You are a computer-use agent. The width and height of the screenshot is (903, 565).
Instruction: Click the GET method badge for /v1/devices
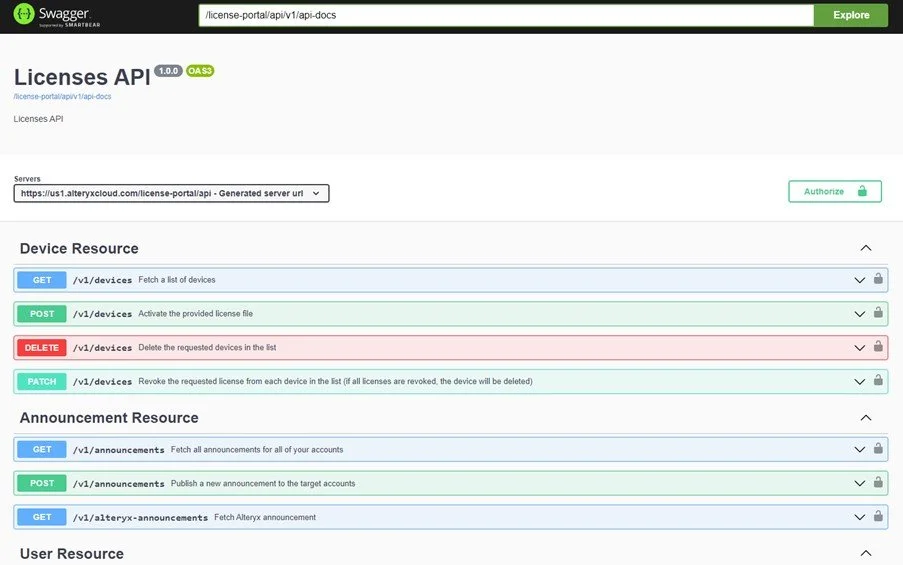(41, 280)
